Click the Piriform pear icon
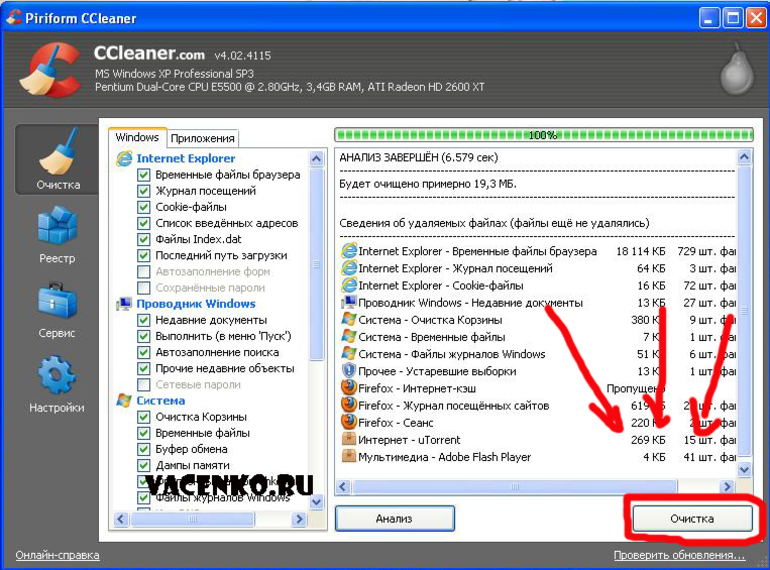770x570 pixels. [737, 69]
